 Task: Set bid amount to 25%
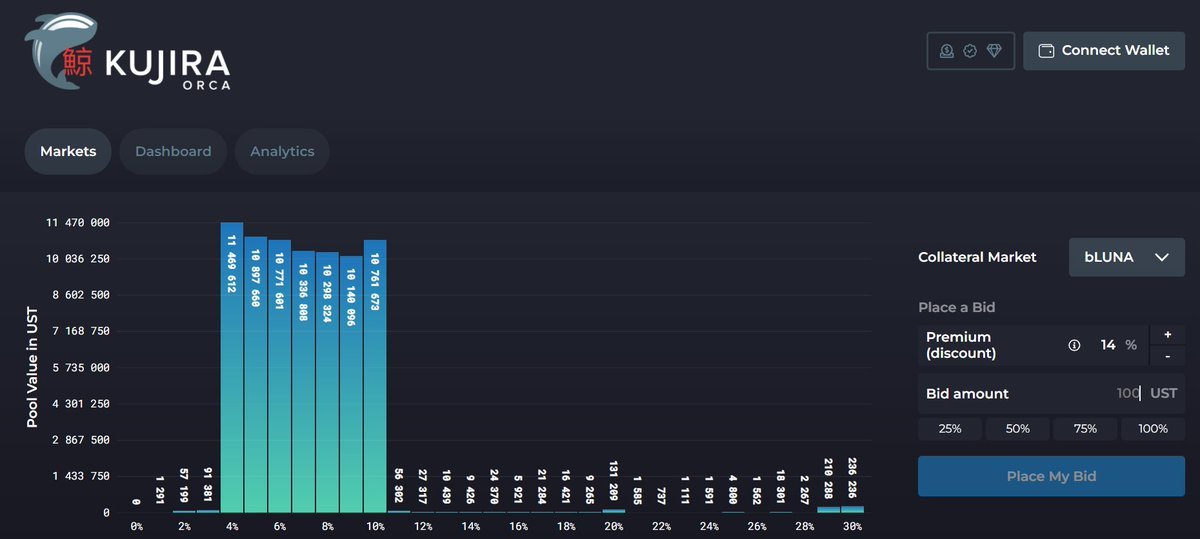[x=950, y=429]
